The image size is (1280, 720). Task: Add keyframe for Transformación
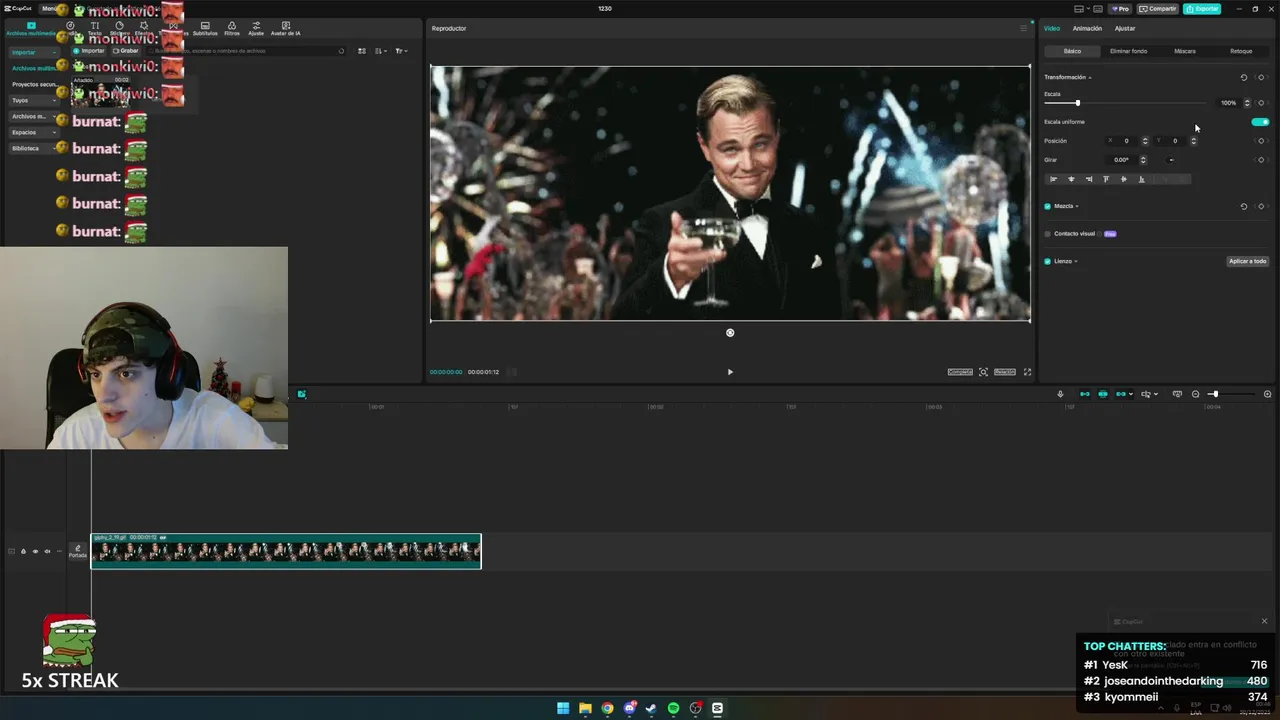(x=1261, y=77)
